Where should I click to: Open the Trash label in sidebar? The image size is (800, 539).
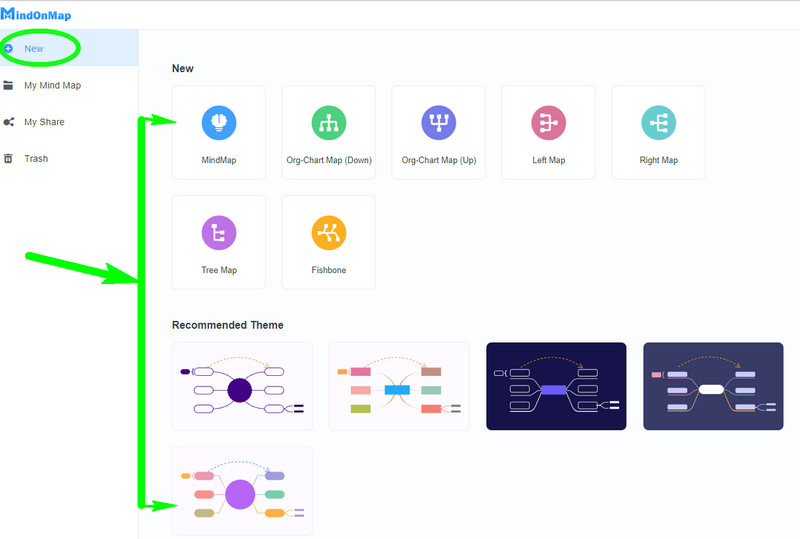tap(36, 158)
